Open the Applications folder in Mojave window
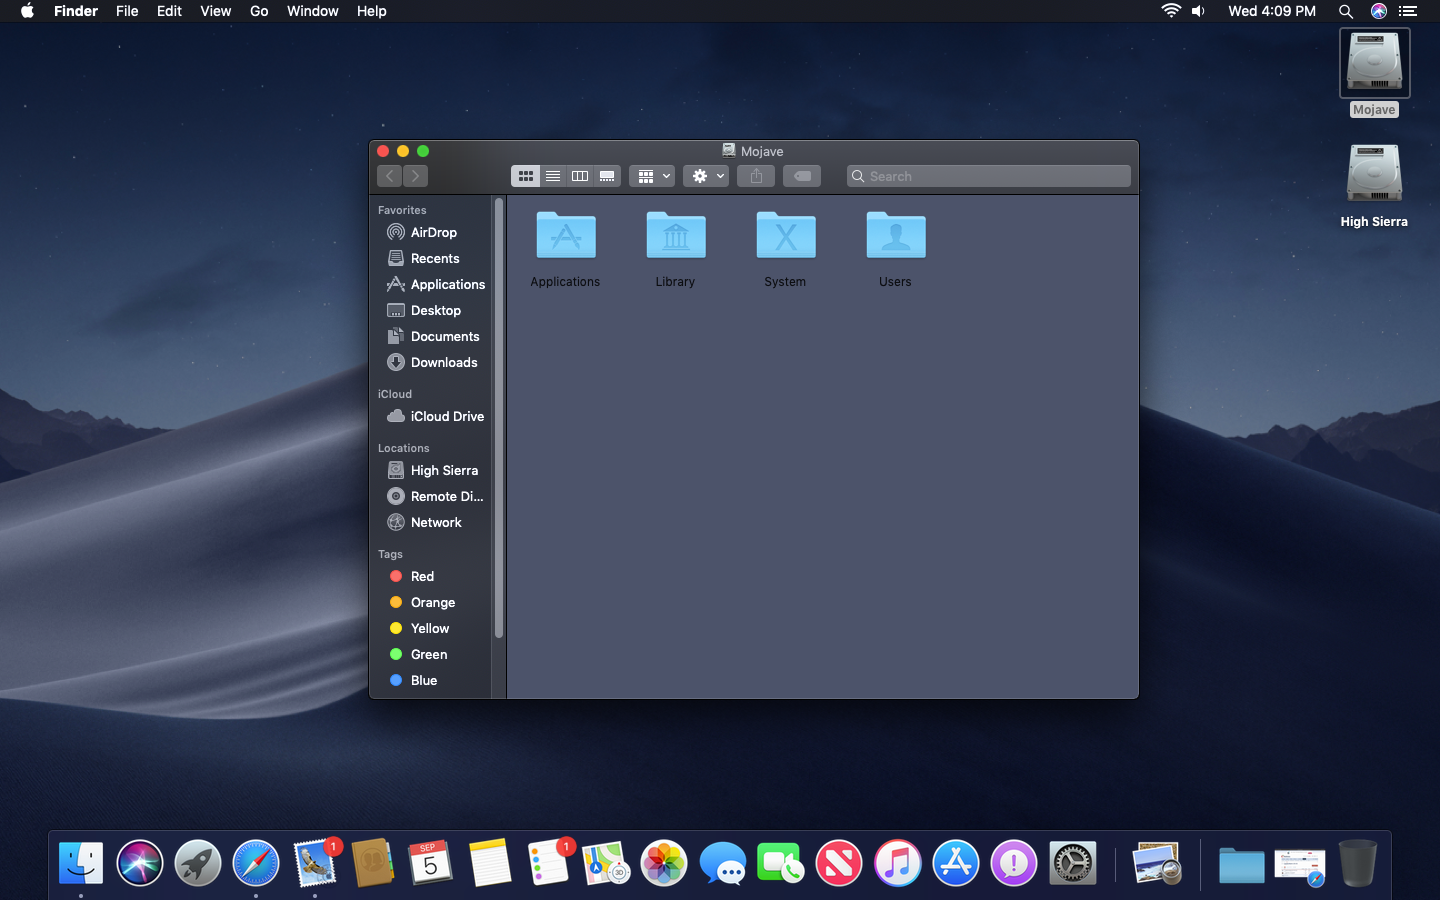 pos(565,236)
